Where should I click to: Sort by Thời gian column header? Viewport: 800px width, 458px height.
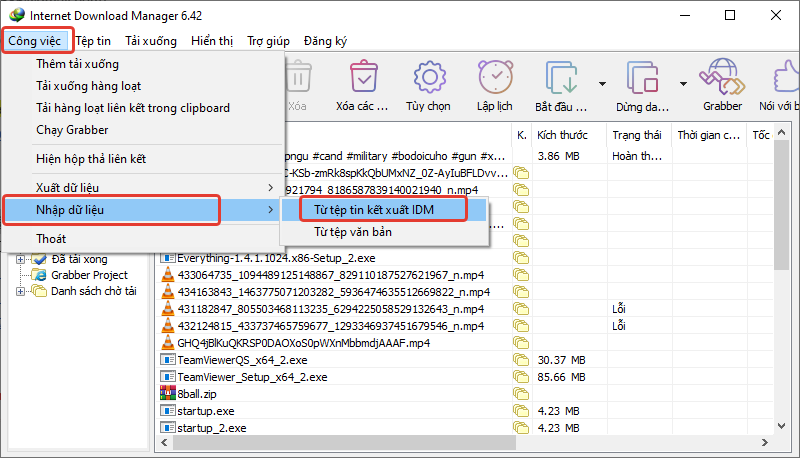(x=709, y=135)
